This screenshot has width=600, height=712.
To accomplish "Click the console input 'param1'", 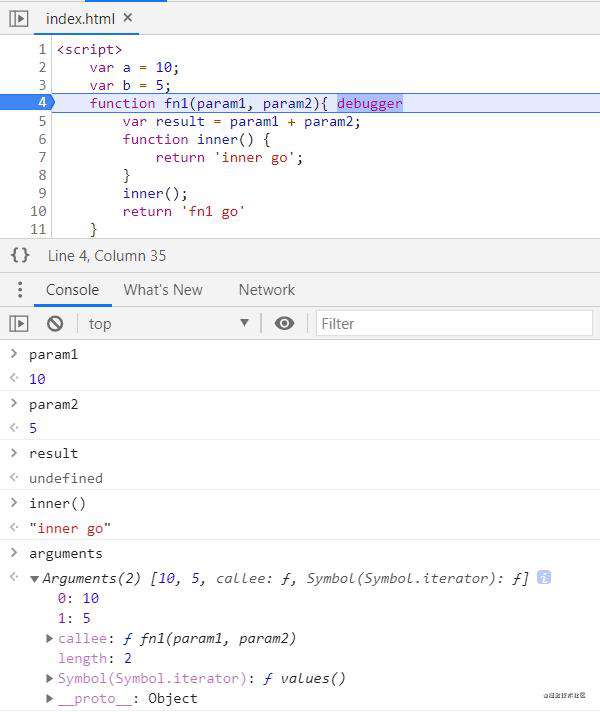I will [54, 355].
